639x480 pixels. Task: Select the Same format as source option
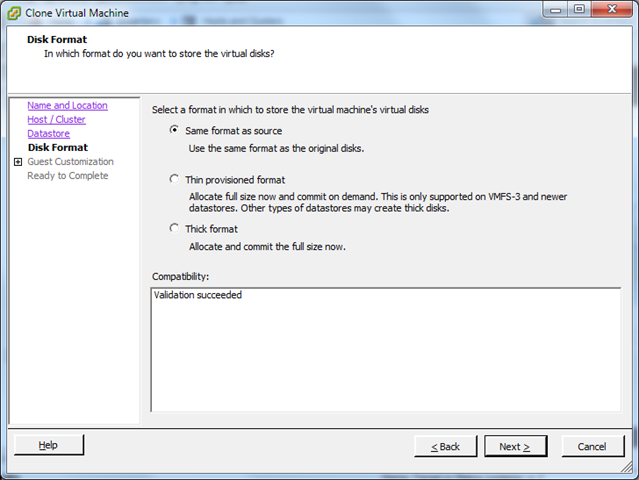click(175, 130)
